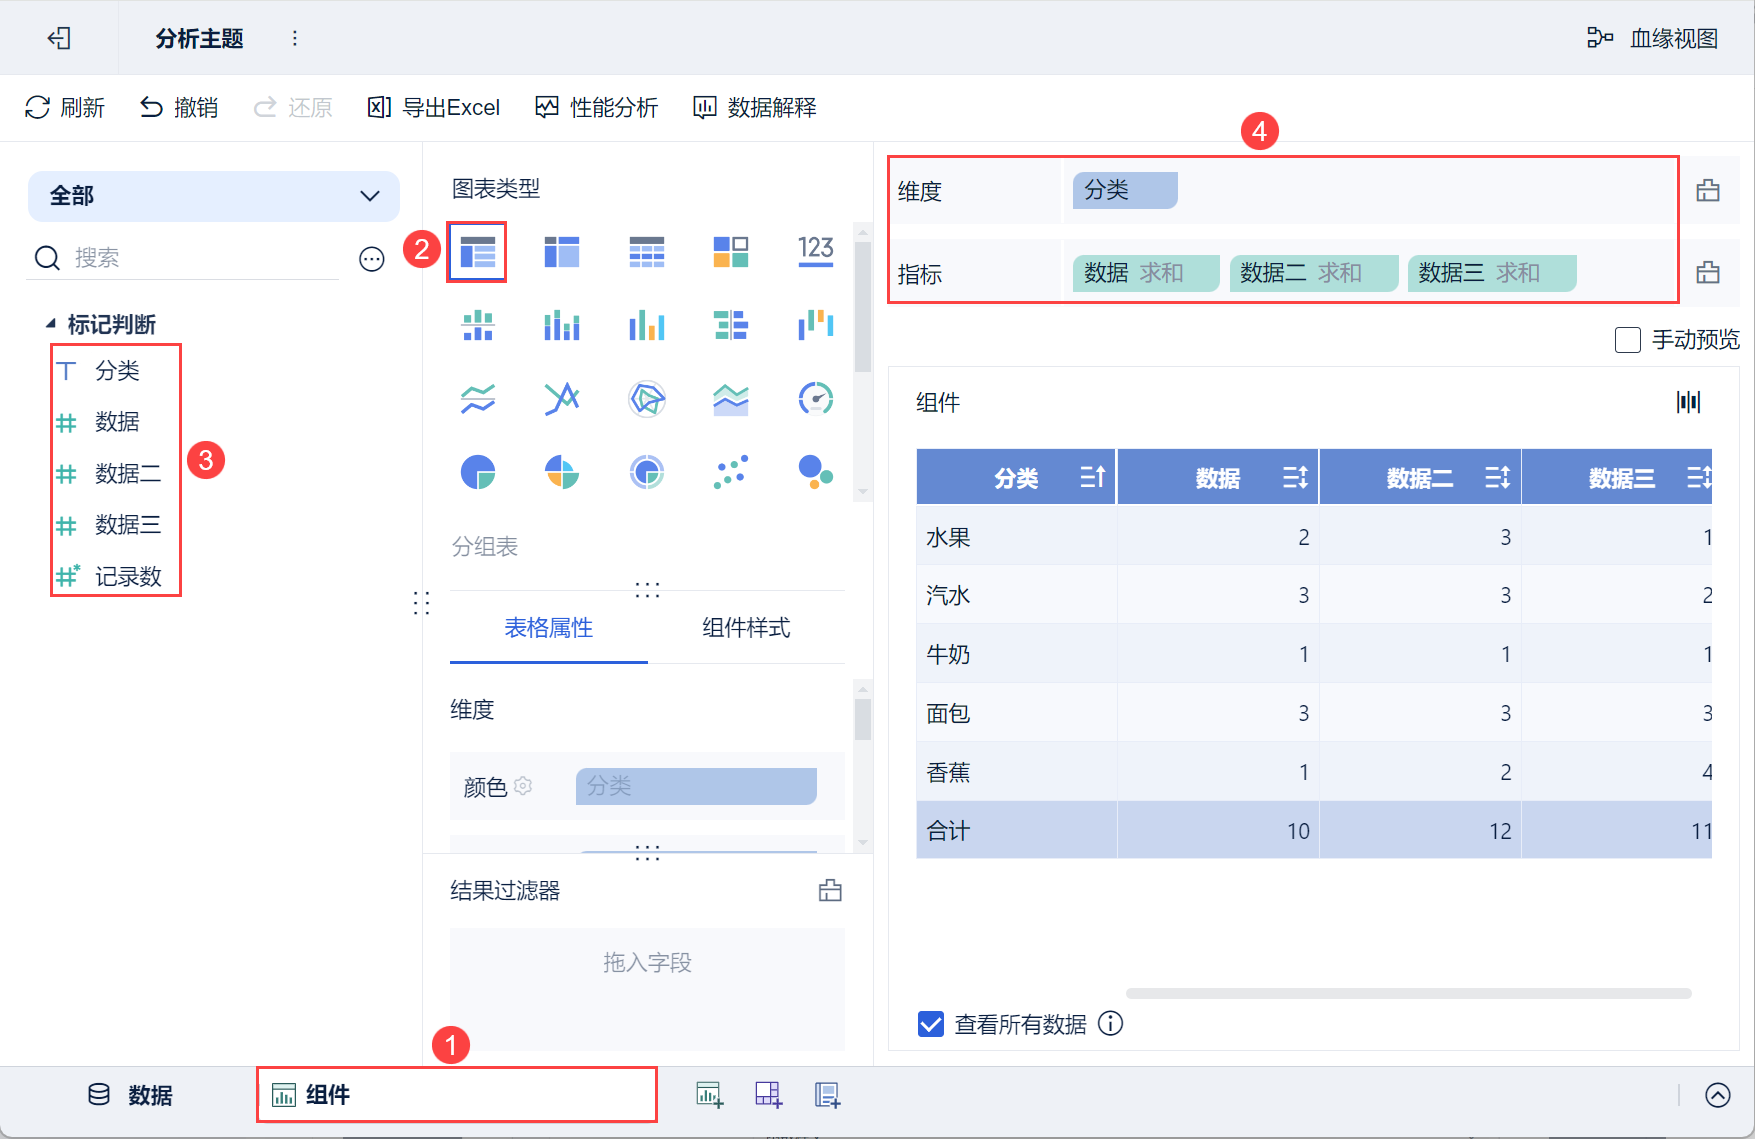Screen dimensions: 1755x1139
Task: Select the split column chart with center line
Action: click(x=477, y=325)
